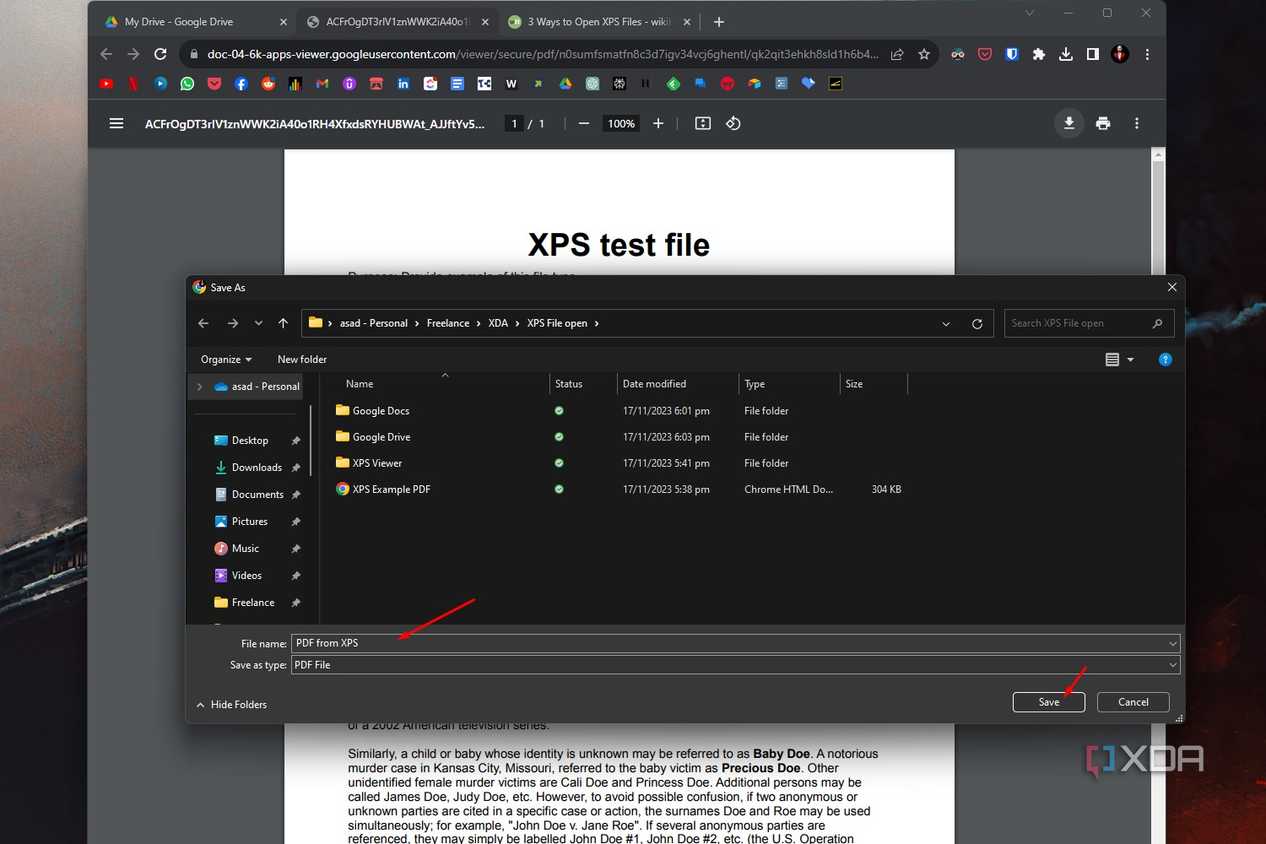
Task: Open the Facebook bookmark
Action: pyautogui.click(x=241, y=84)
